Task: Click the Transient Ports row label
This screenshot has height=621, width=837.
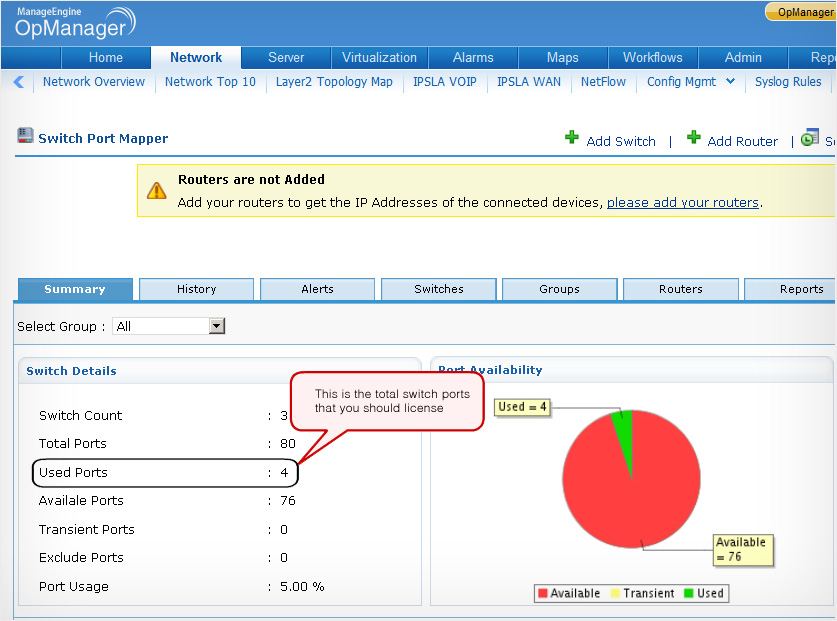Action: tap(86, 530)
